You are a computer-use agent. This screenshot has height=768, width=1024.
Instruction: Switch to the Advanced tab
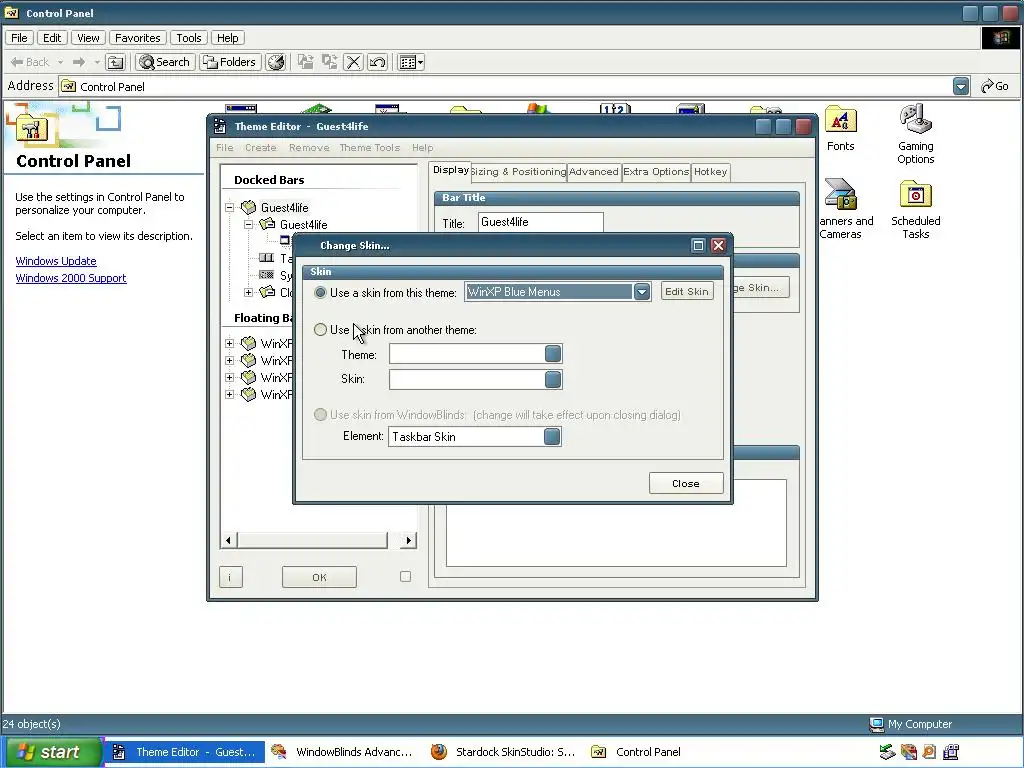594,172
